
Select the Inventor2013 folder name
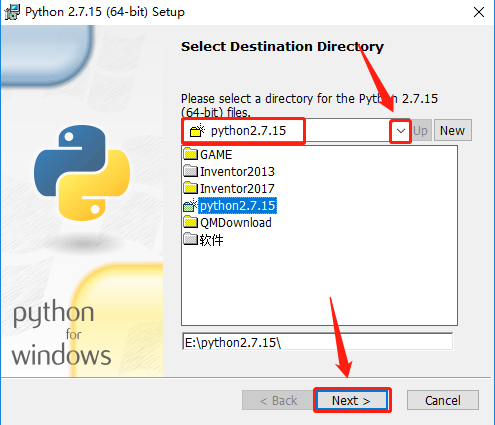click(x=237, y=172)
